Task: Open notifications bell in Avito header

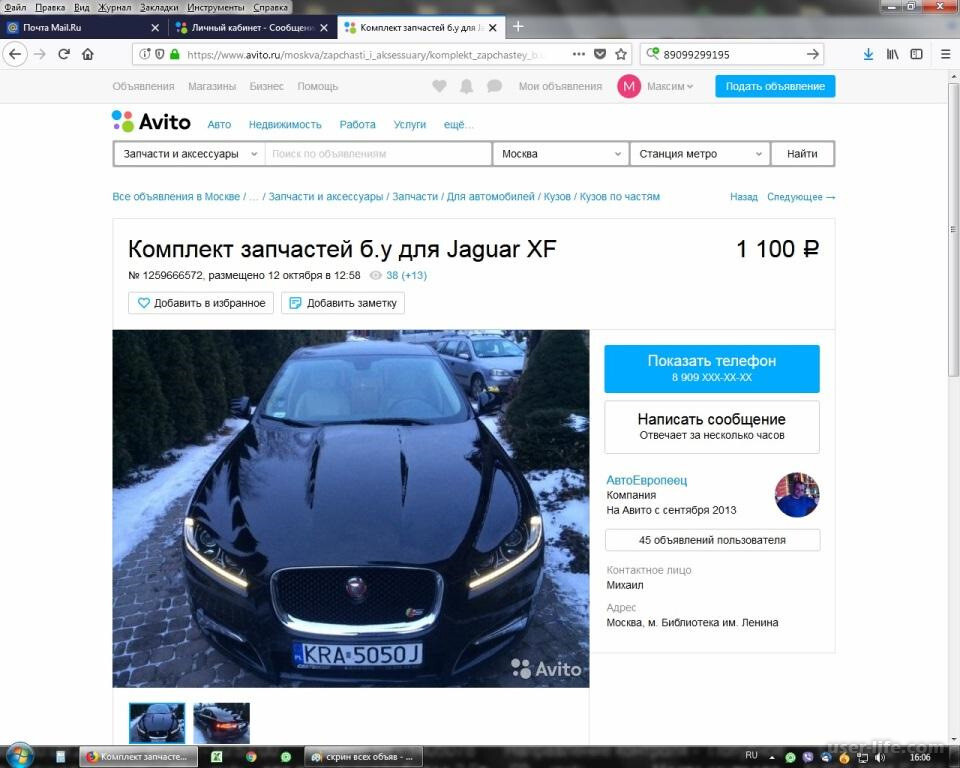Action: [466, 87]
